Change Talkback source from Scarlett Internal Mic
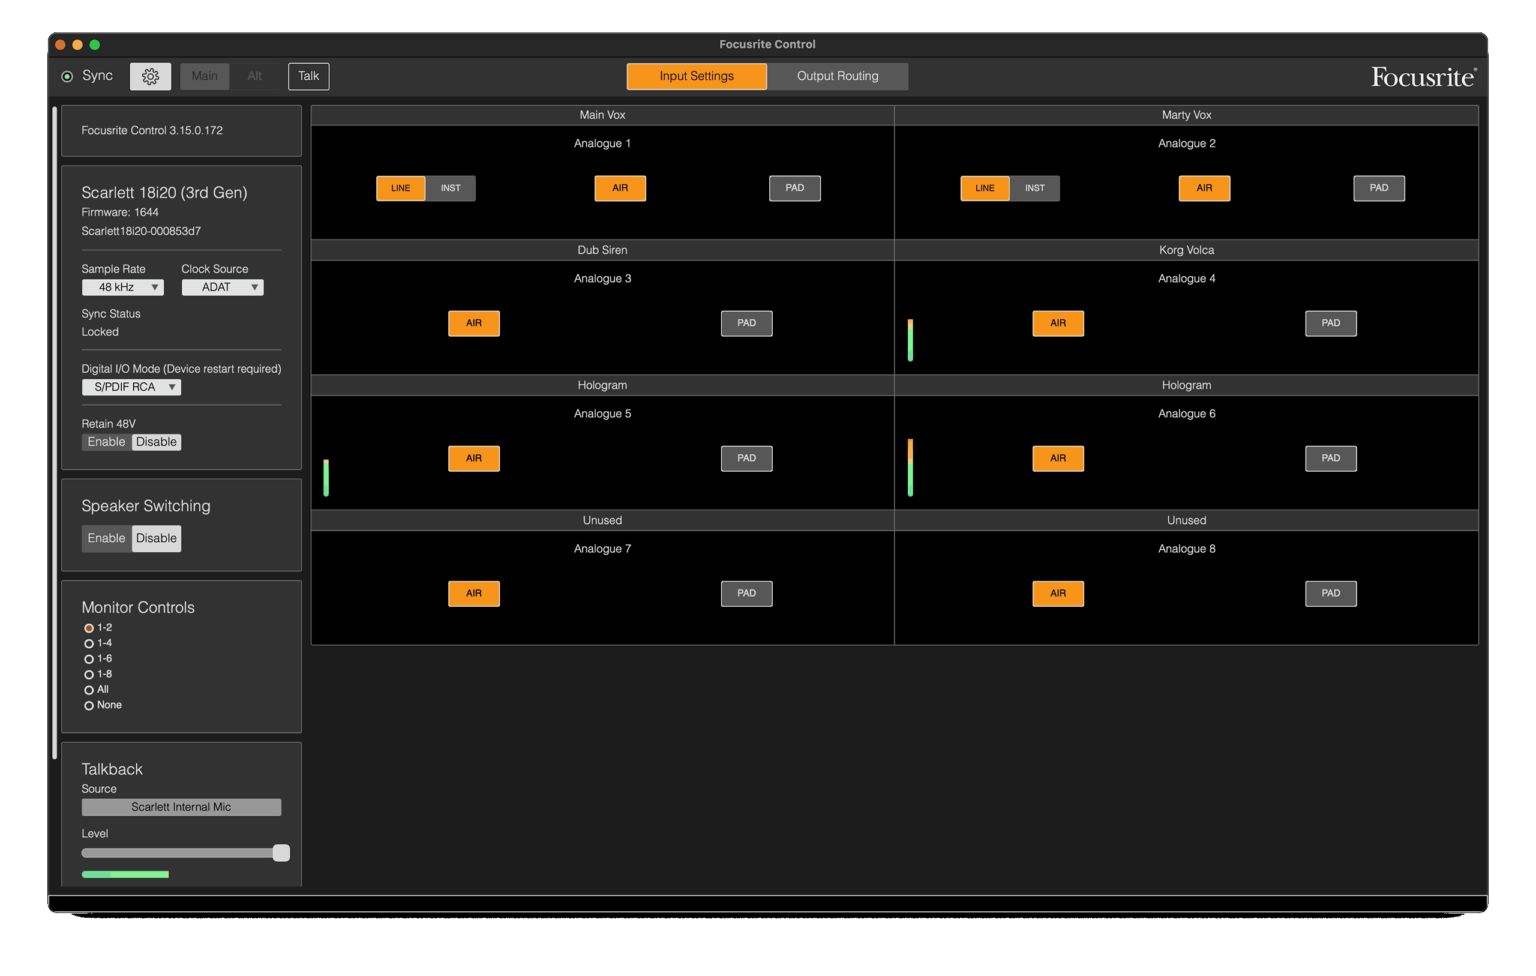The image size is (1536, 976). point(181,807)
